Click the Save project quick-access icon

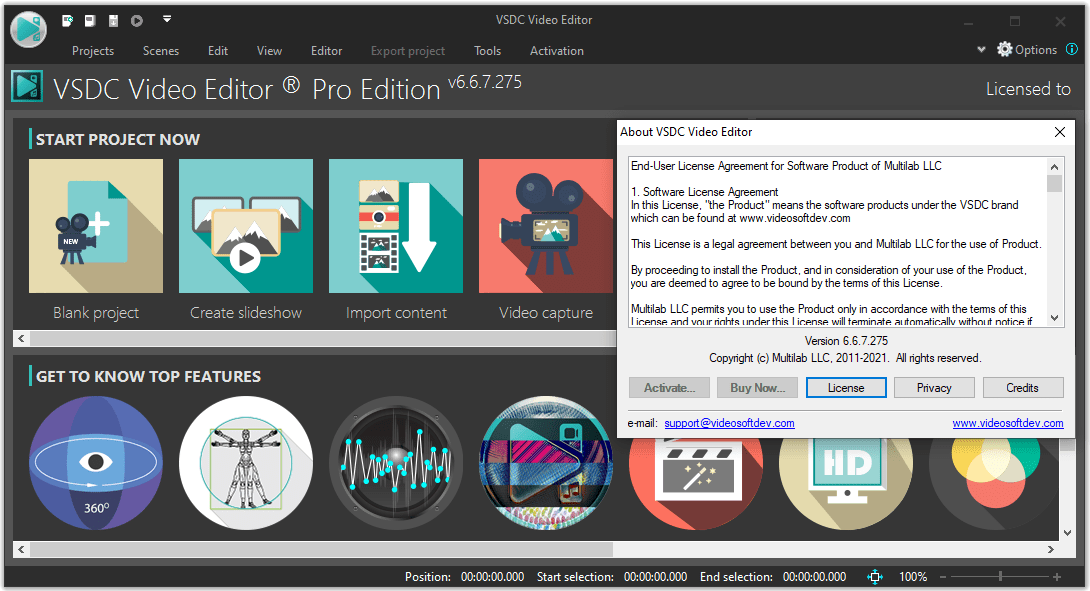coord(90,21)
